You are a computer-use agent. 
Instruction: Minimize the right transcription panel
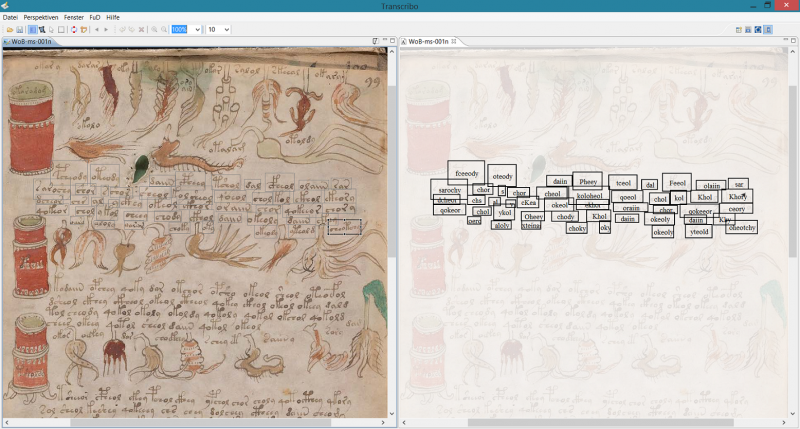[786, 40]
